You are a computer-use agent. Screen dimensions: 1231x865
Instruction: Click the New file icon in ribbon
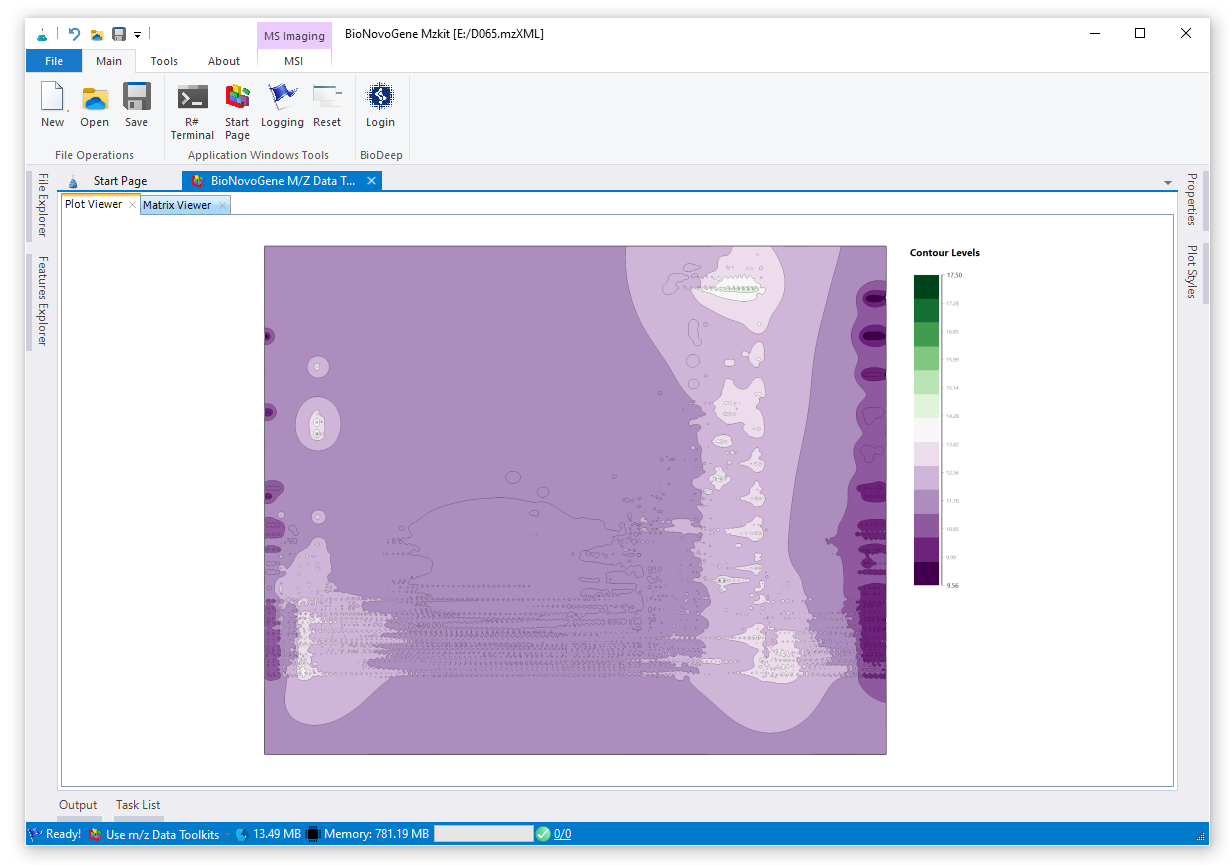point(52,98)
